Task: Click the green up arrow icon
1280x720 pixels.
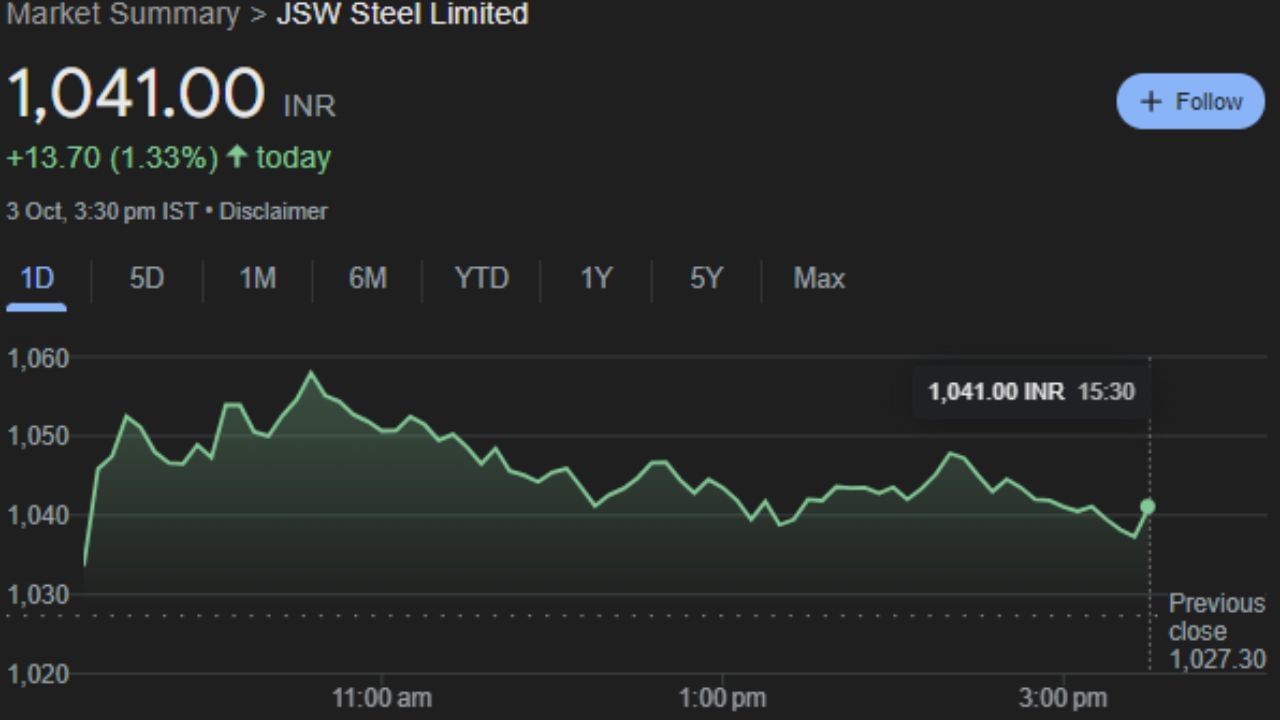Action: [237, 157]
